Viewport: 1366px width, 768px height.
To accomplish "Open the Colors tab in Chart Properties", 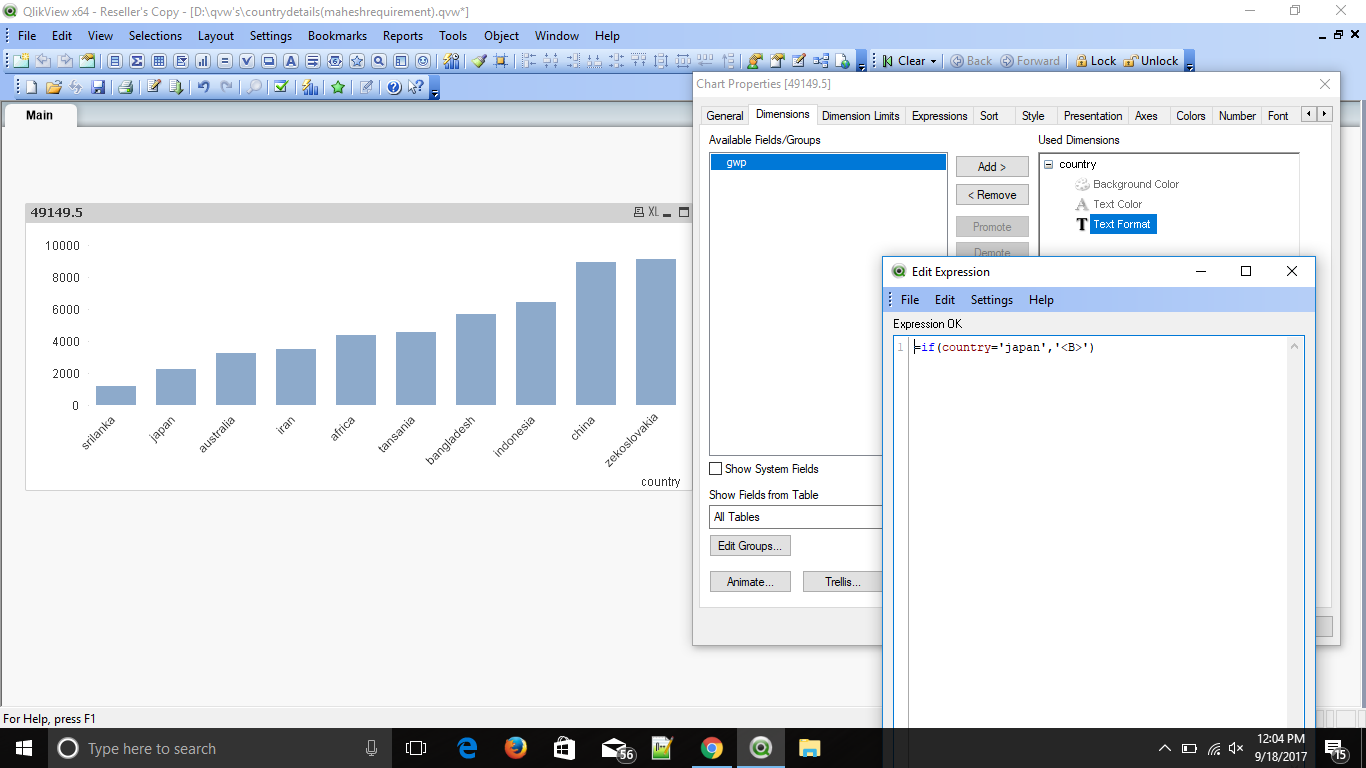I will [x=1190, y=116].
